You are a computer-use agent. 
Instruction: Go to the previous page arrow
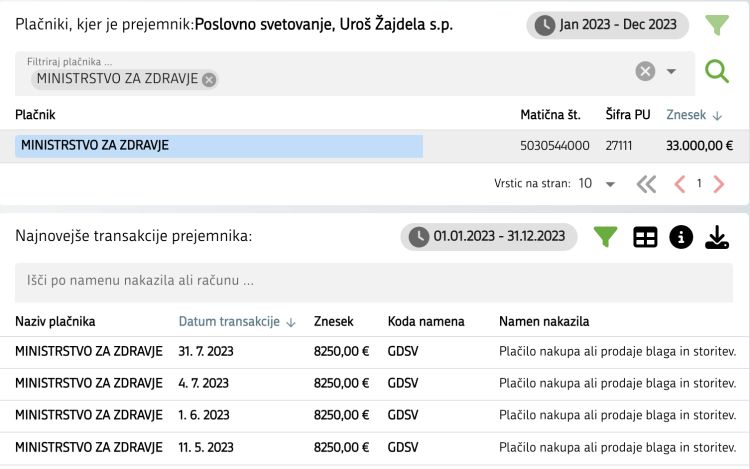tap(680, 184)
